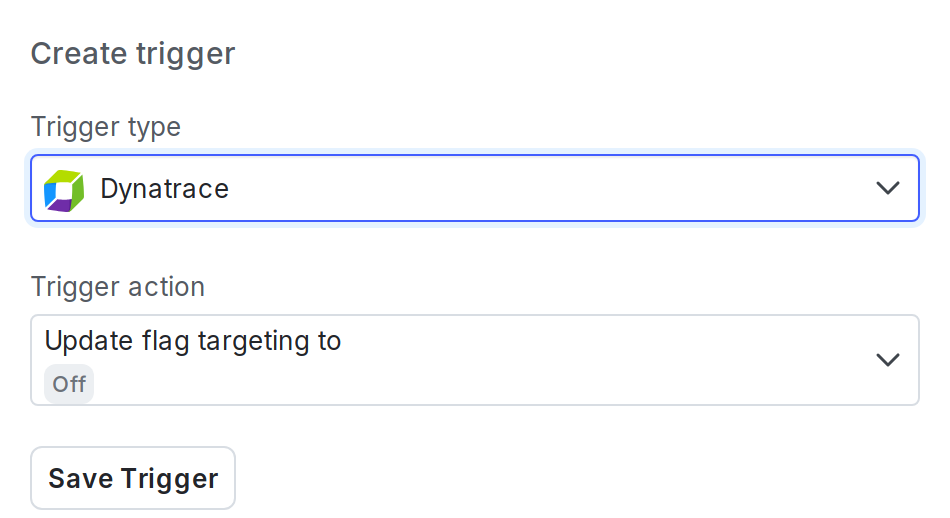Click the green-blue Dynatrace cube icon

65,189
